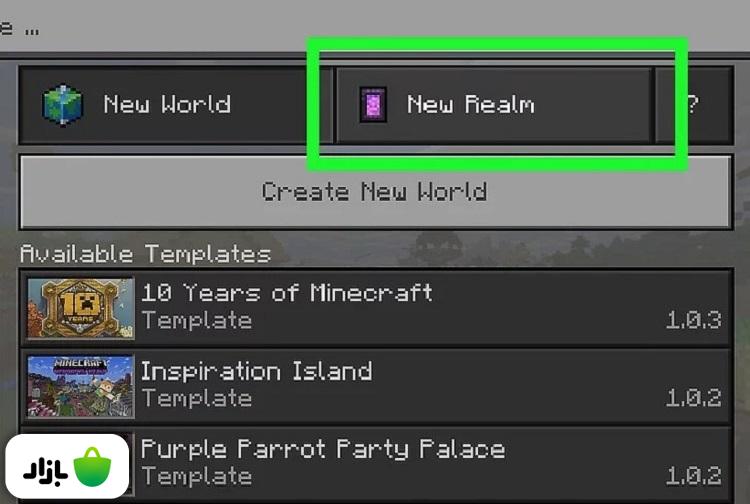
Task: Click the Bazaar Persian text logo
Action: [45, 471]
